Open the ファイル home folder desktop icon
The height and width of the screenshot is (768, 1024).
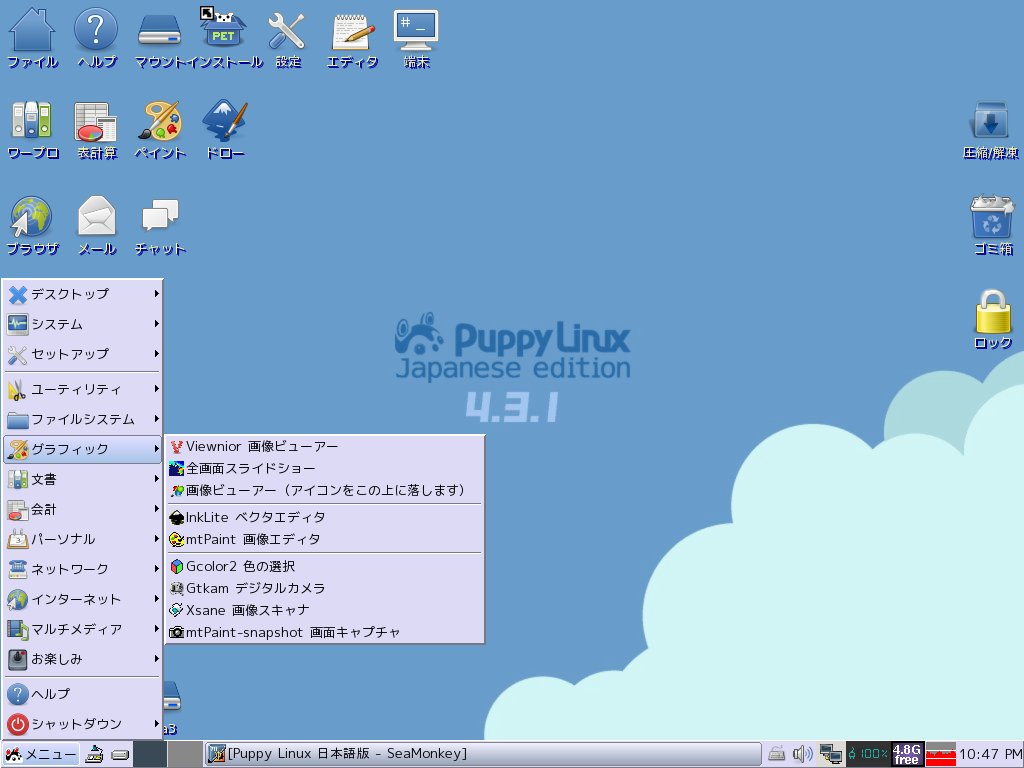pos(31,38)
